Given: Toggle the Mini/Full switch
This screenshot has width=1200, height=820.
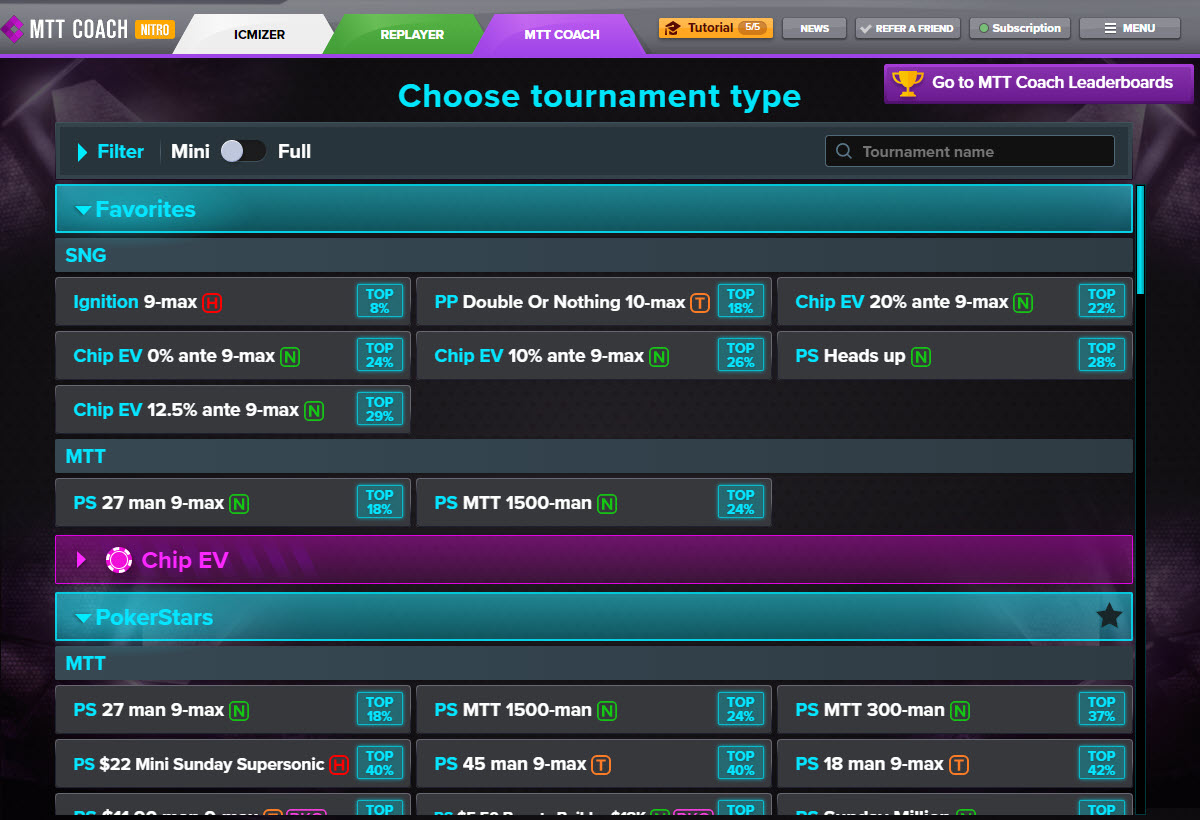Looking at the screenshot, I should (x=243, y=151).
